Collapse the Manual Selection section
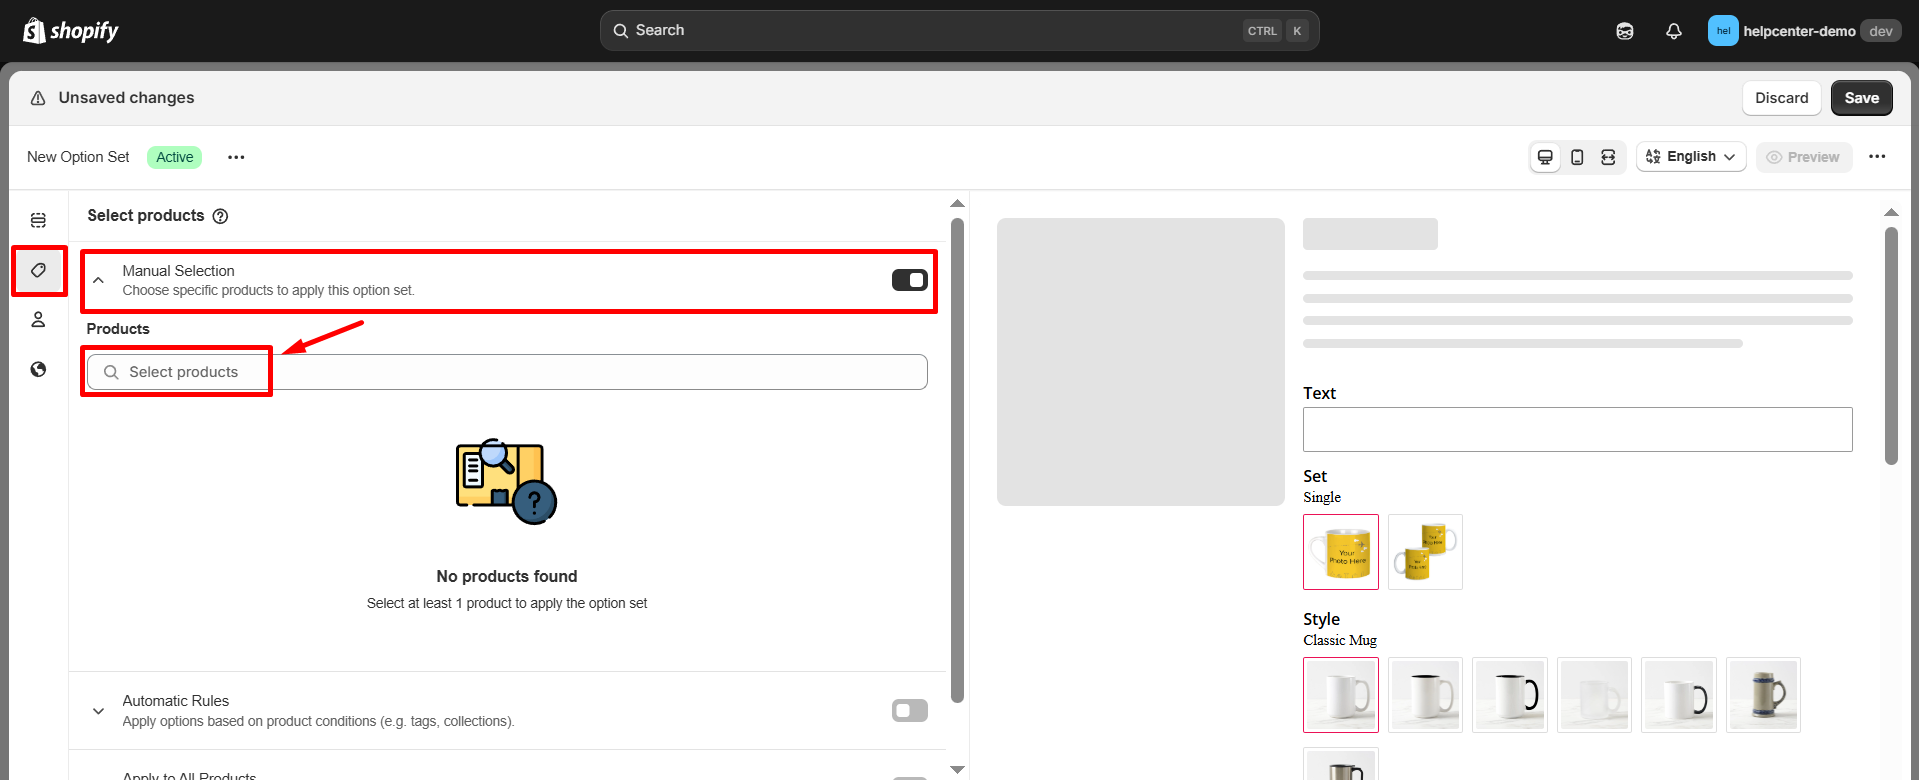 tap(98, 281)
